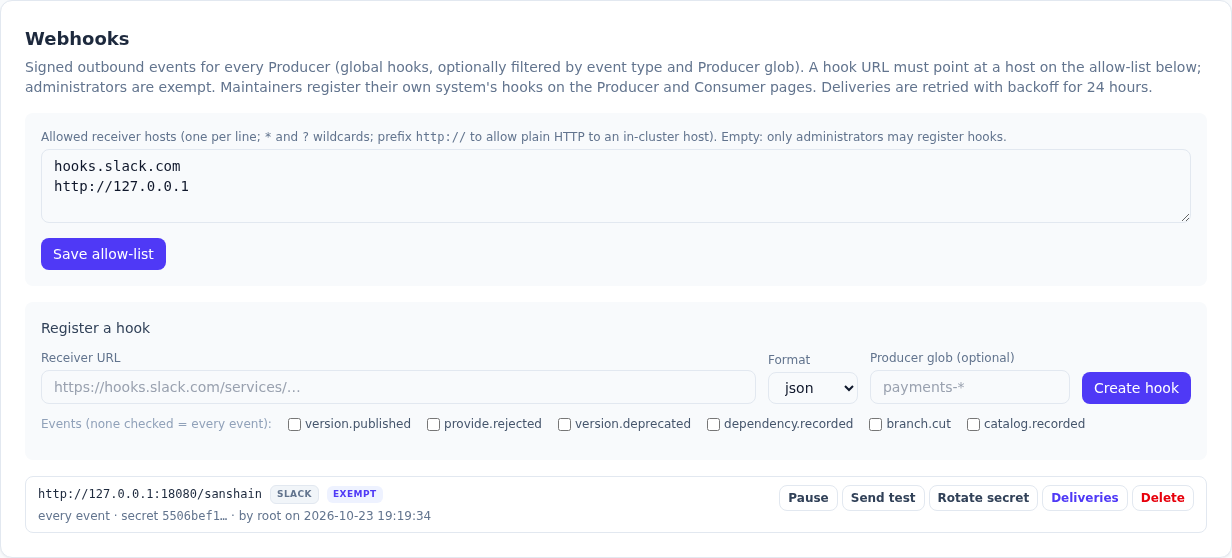
Task: Pause the 127.0.0.1 sanshain hook
Action: click(x=808, y=498)
